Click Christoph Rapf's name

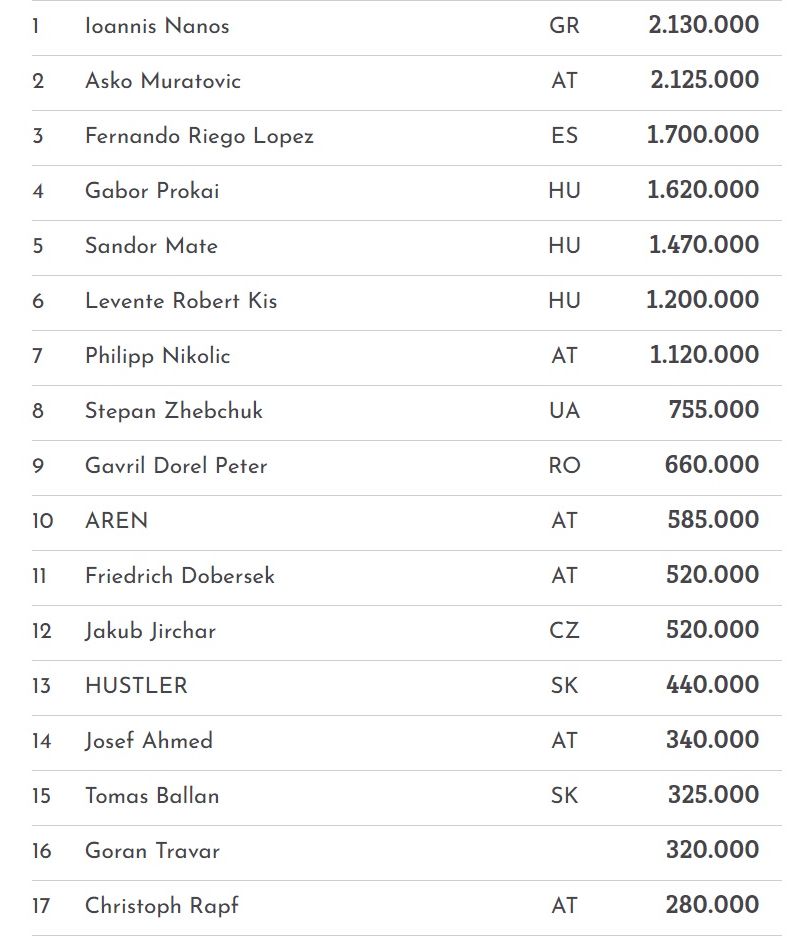(x=162, y=906)
